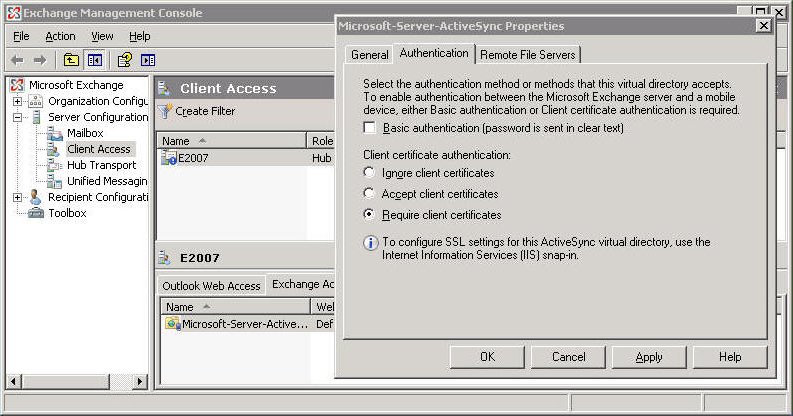Click the Create Filter link
The image size is (793, 416).
[205, 111]
